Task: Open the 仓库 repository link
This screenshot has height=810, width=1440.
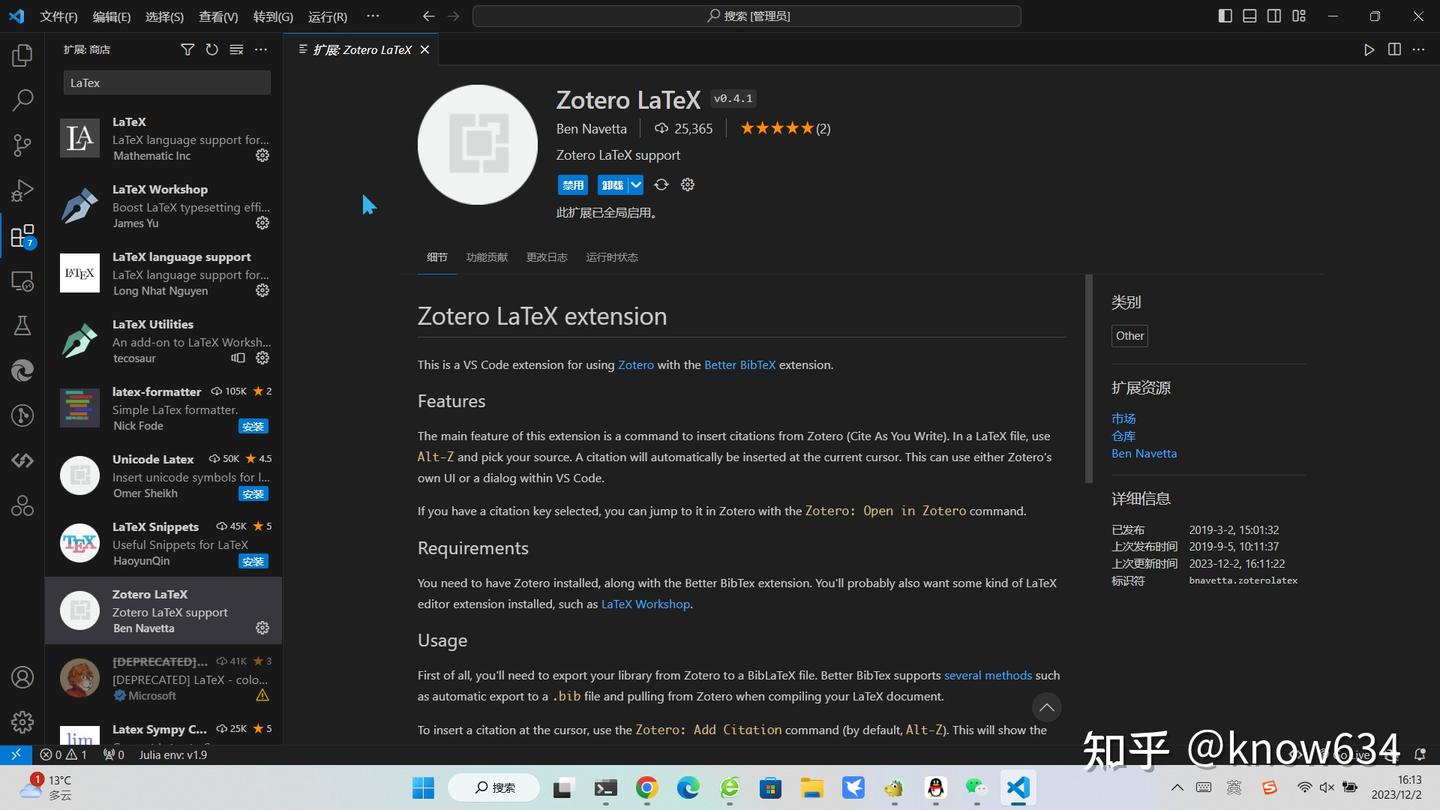Action: pos(1122,435)
